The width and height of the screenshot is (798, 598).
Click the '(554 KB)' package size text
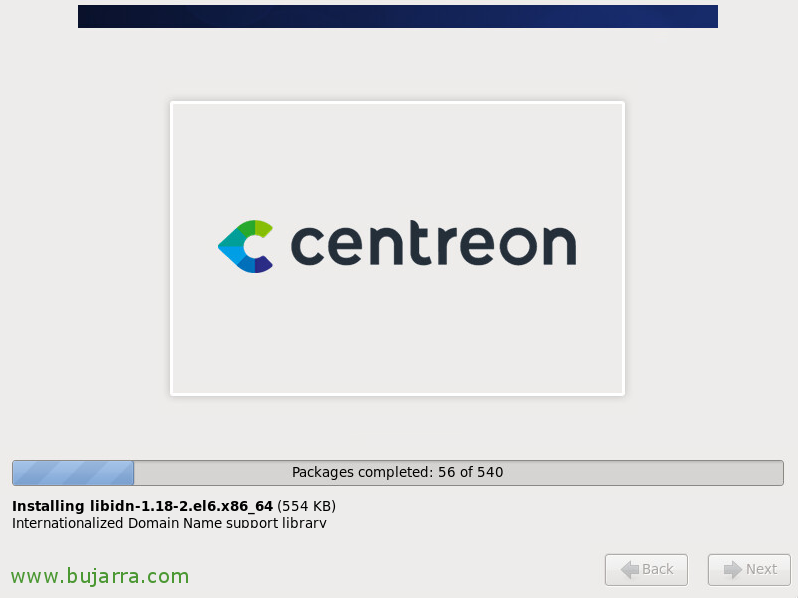tap(306, 506)
